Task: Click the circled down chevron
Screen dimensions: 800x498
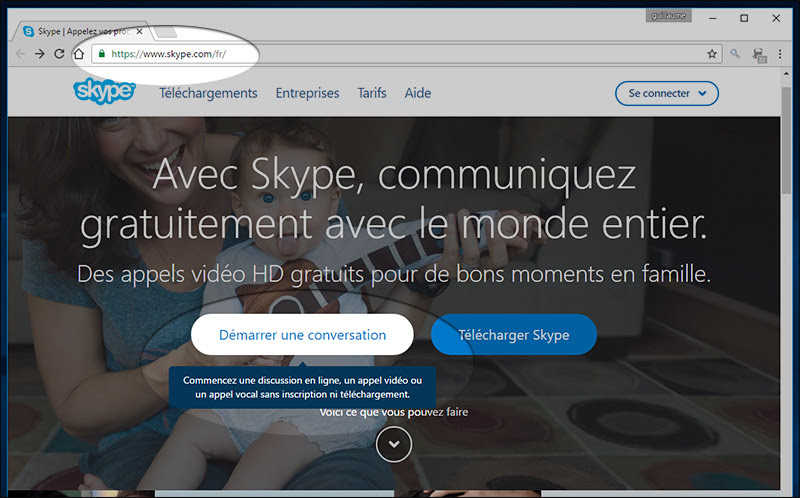Action: click(x=394, y=444)
